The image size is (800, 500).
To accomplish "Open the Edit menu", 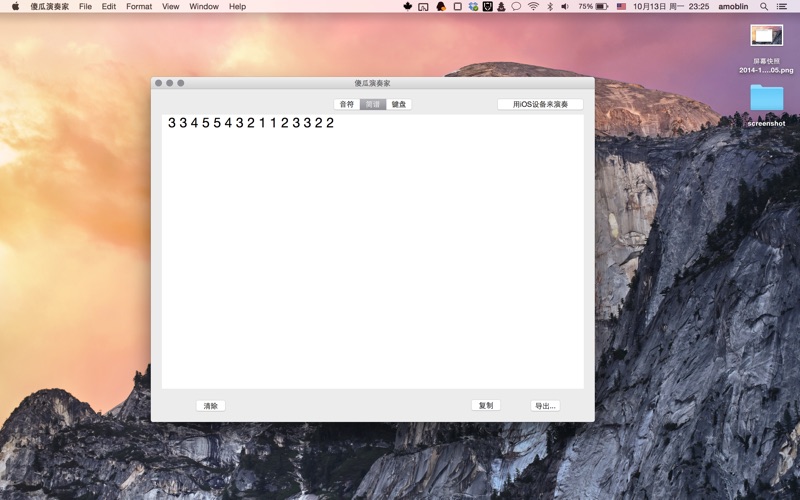I will coord(109,6).
